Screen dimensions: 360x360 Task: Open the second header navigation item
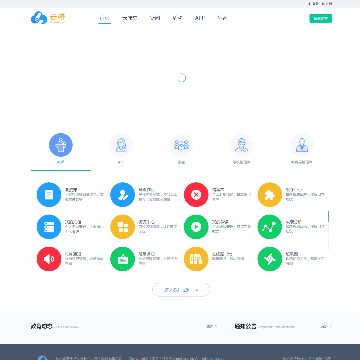[x=129, y=18]
